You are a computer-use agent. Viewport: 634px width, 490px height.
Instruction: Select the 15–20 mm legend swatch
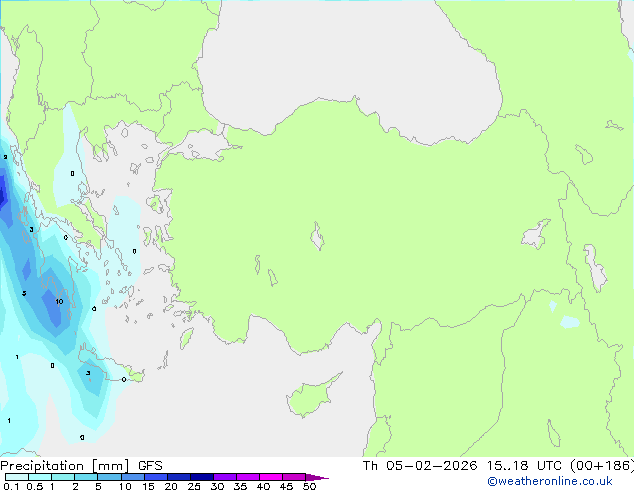point(156,477)
